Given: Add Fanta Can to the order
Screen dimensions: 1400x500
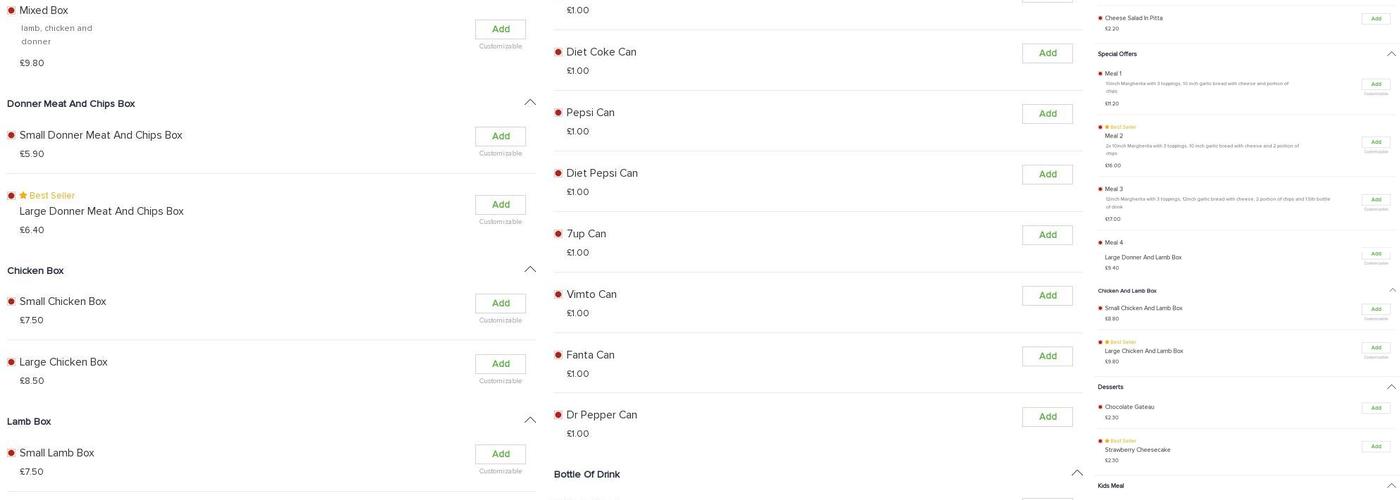Looking at the screenshot, I should click(1047, 356).
